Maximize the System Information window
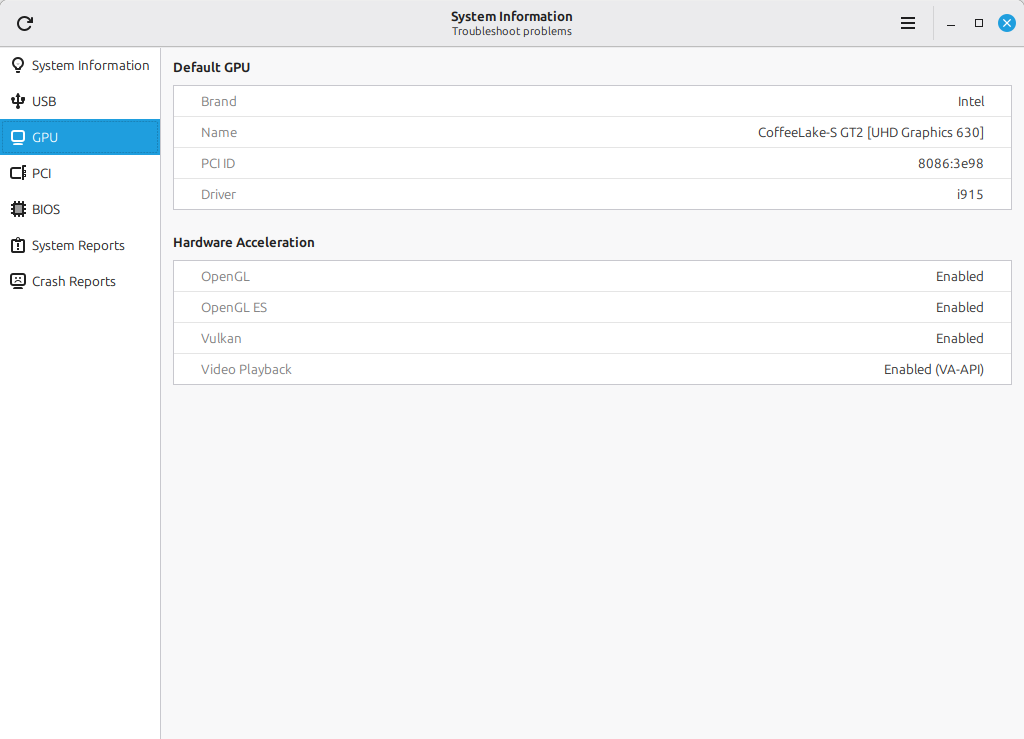Screen dimensions: 1024x739 point(979,23)
